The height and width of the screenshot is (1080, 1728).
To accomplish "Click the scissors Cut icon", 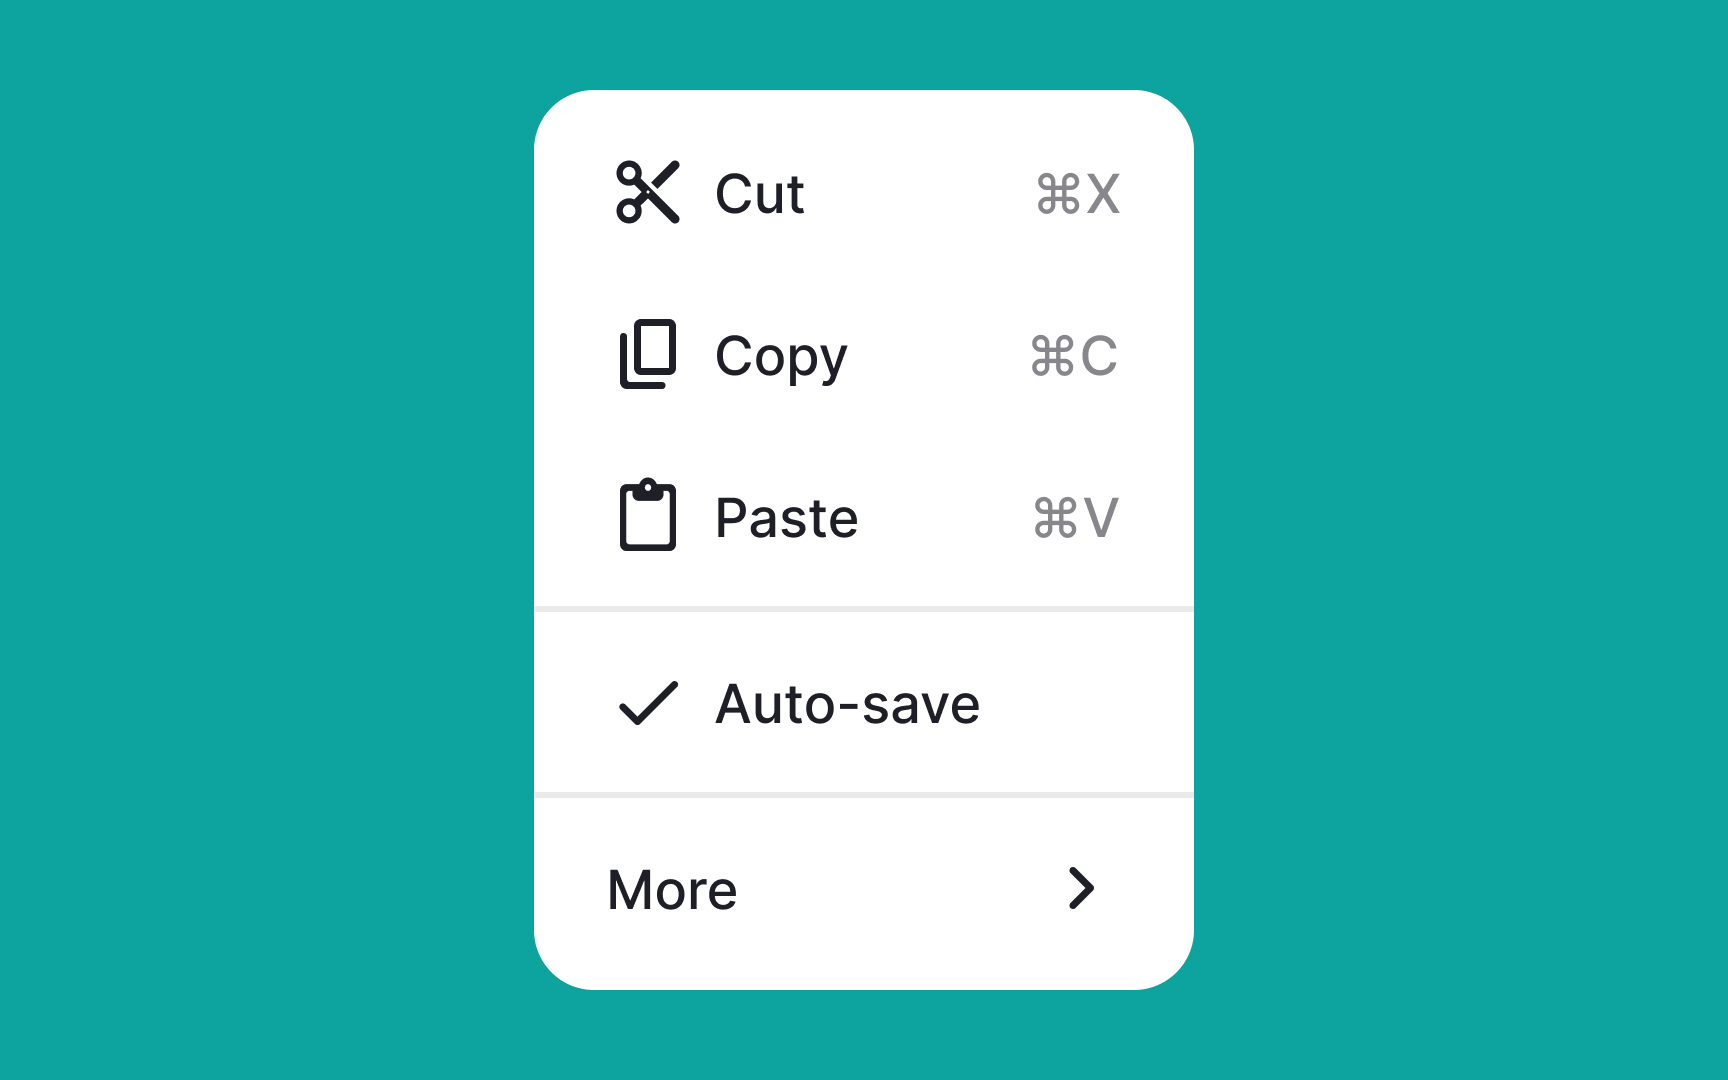I will click(648, 192).
